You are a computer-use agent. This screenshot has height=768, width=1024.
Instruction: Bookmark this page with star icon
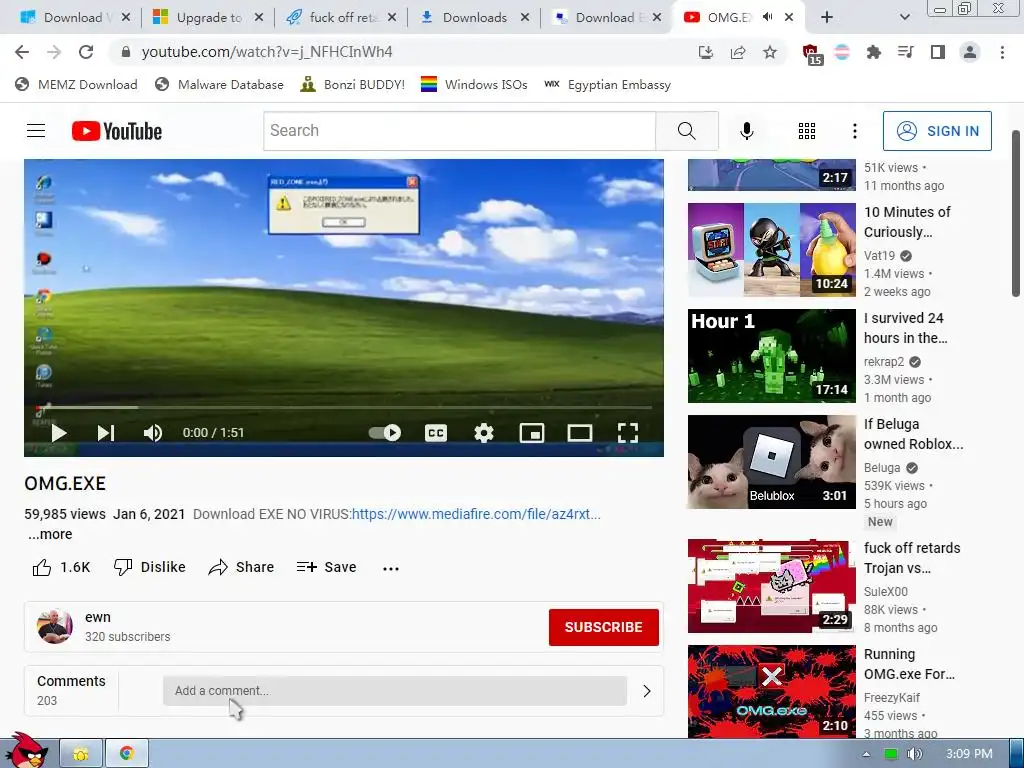[x=770, y=52]
